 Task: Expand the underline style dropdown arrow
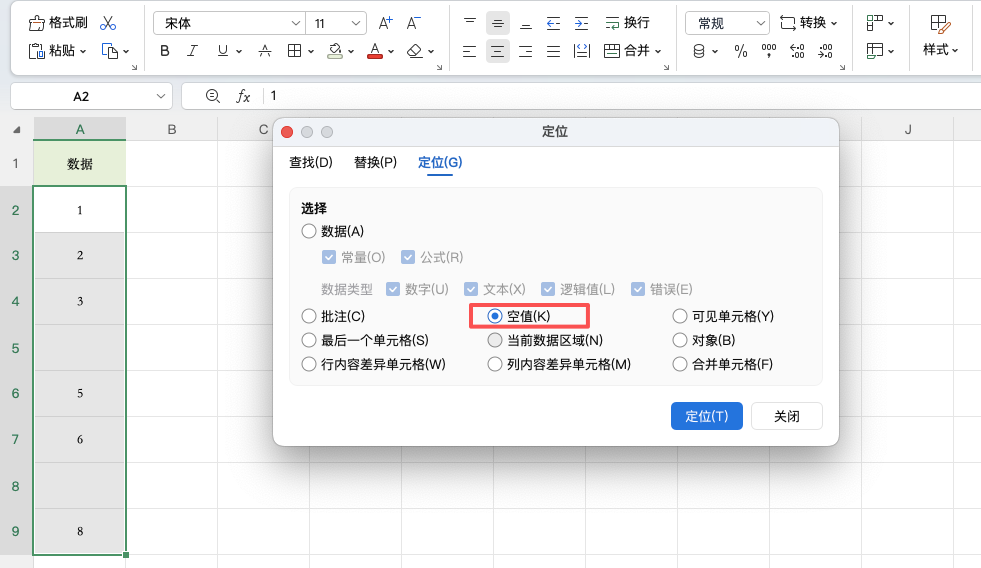239,51
